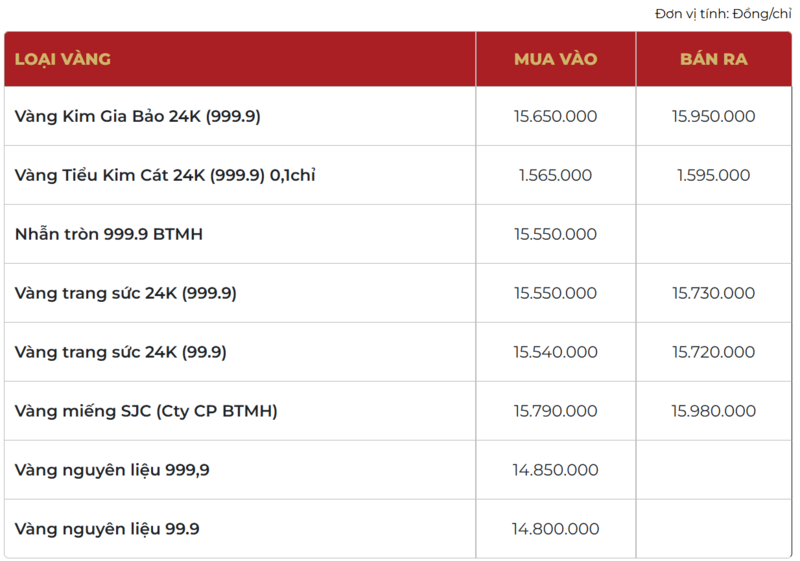Screen dimensions: 800x561
Task: Click the MUA VÀO column header
Action: pyautogui.click(x=555, y=59)
